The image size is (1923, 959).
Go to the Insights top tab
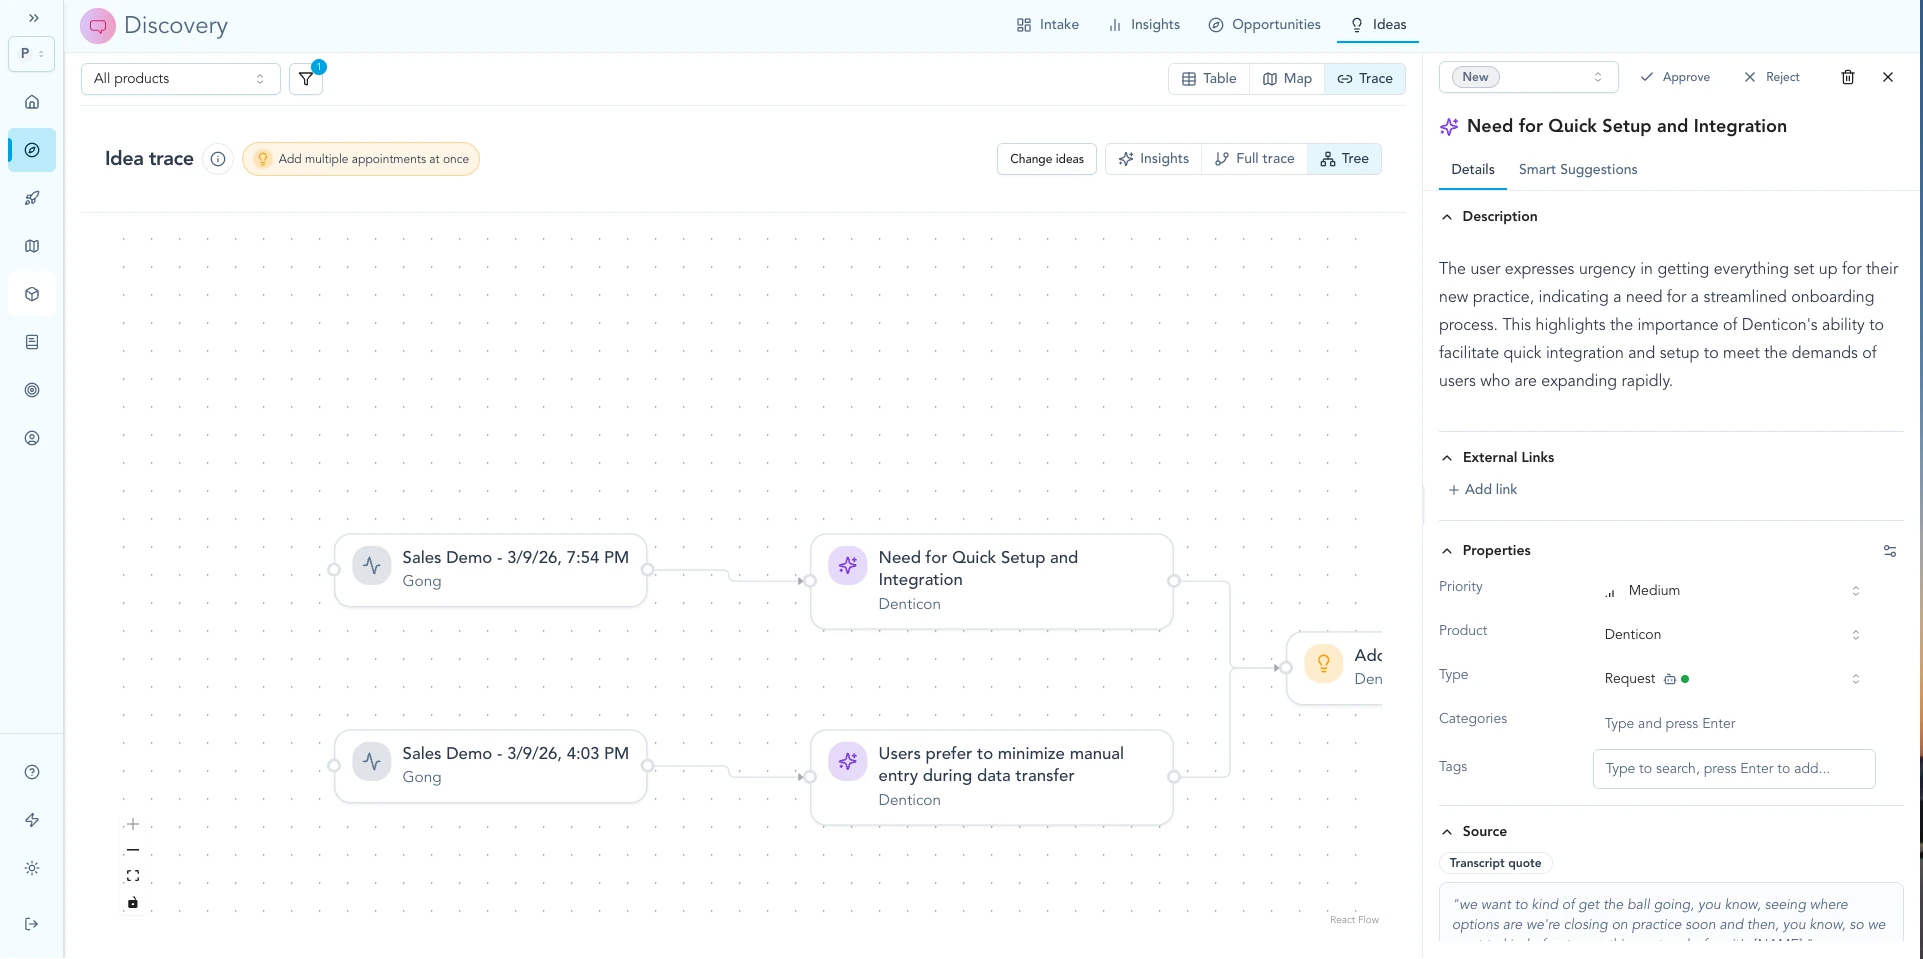click(x=1144, y=25)
